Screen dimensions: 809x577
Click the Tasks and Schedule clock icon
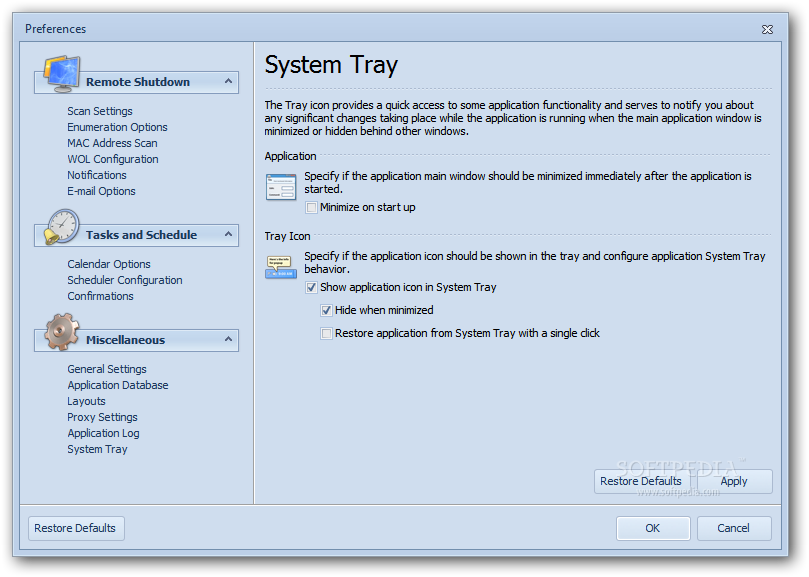(x=61, y=227)
